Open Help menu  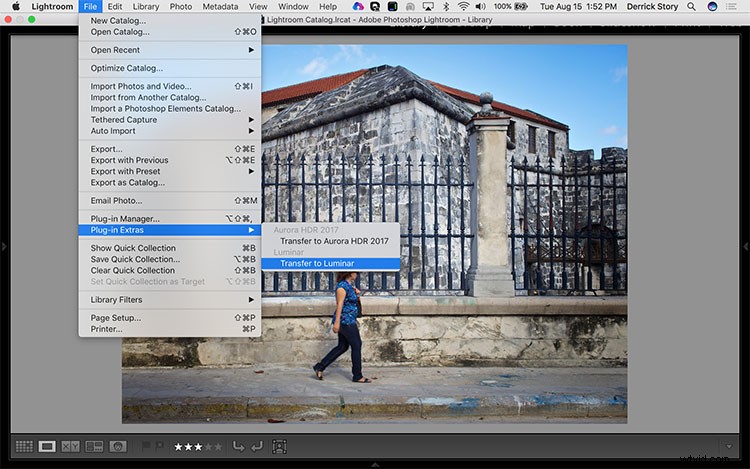pyautogui.click(x=328, y=6)
